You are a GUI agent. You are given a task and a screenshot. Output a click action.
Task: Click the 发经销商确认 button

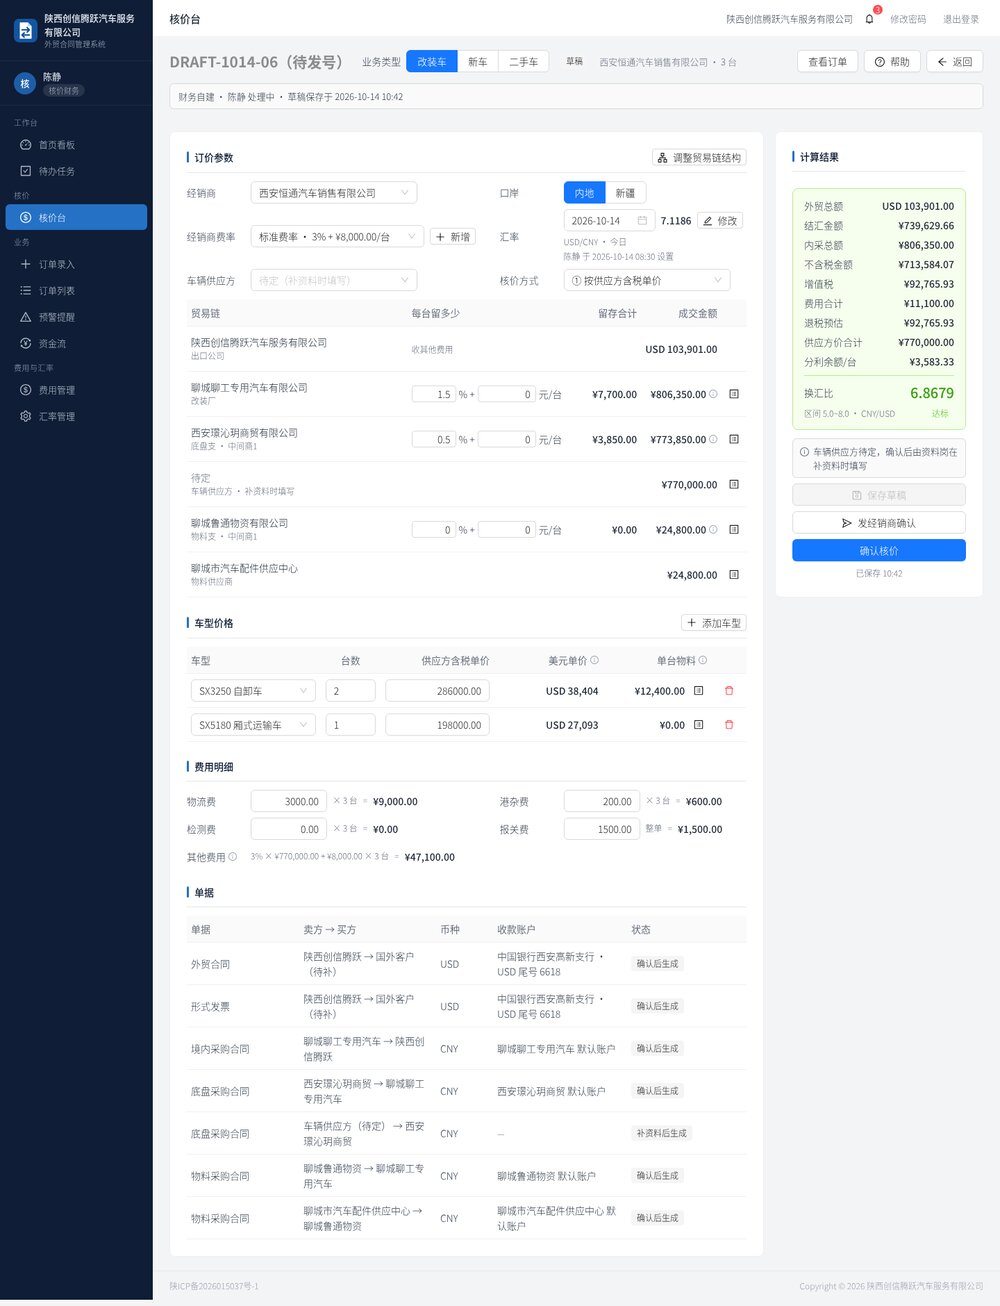click(879, 523)
